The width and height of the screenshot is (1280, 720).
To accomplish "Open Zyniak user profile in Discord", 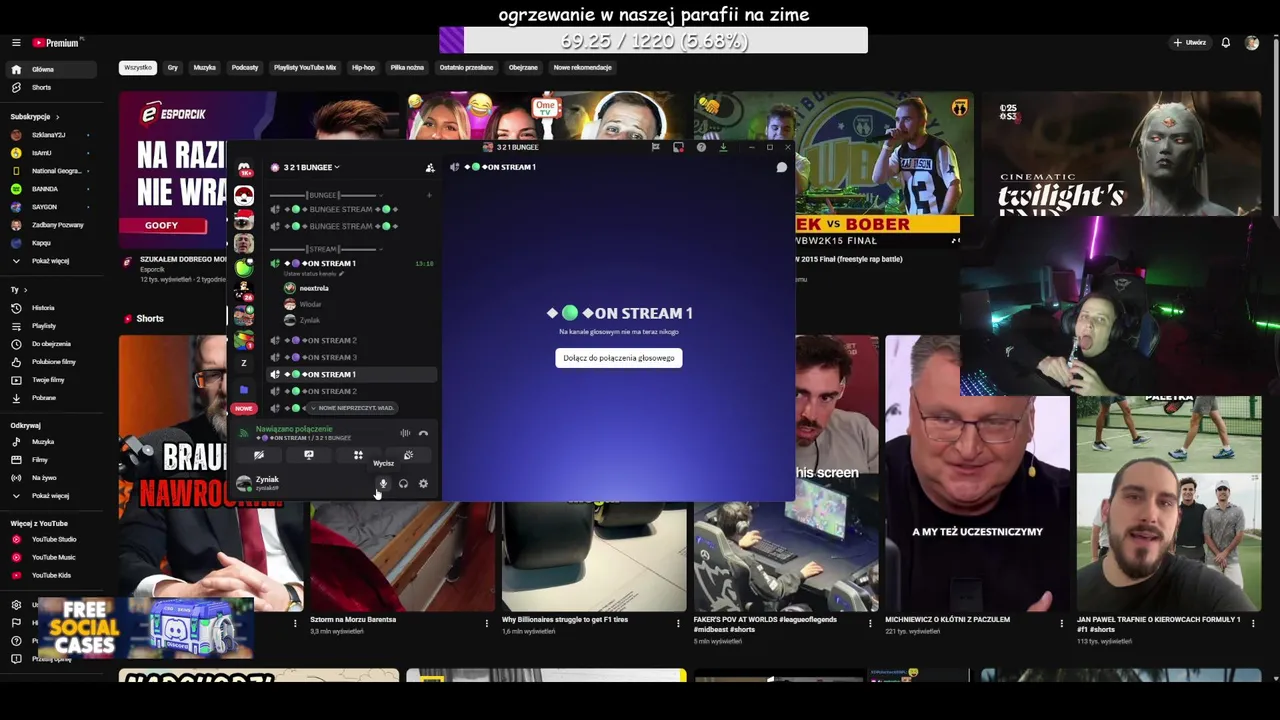I will point(268,484).
